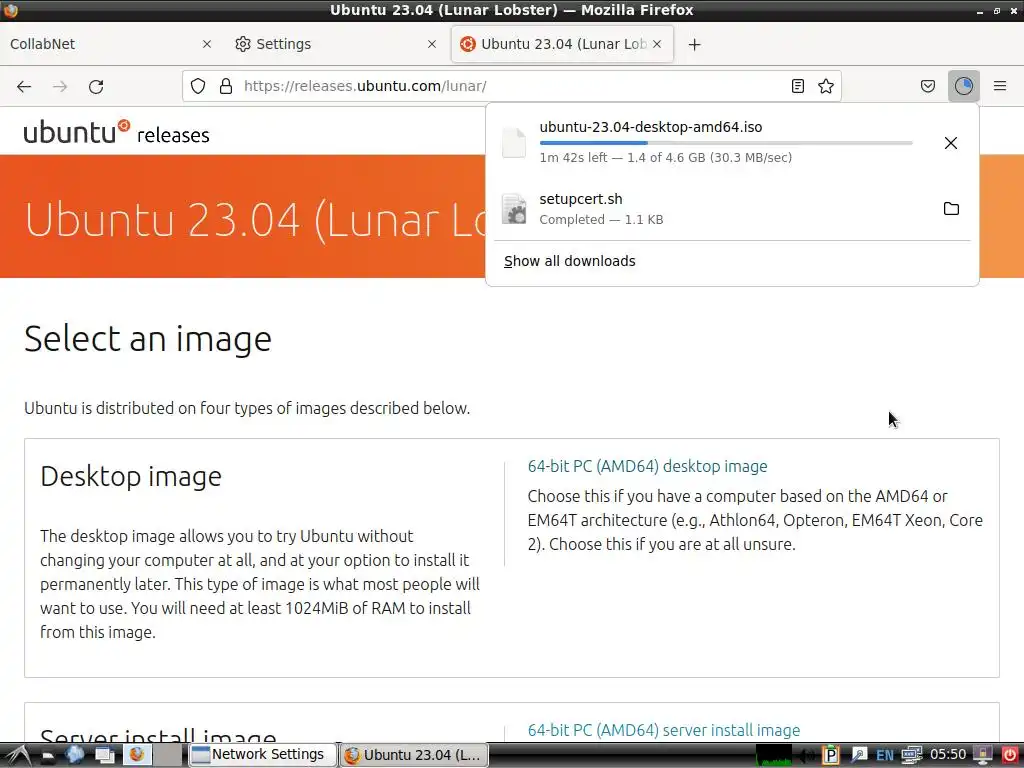The image size is (1024, 768).
Task: Click the setupcert.sh file icon
Action: tap(514, 209)
